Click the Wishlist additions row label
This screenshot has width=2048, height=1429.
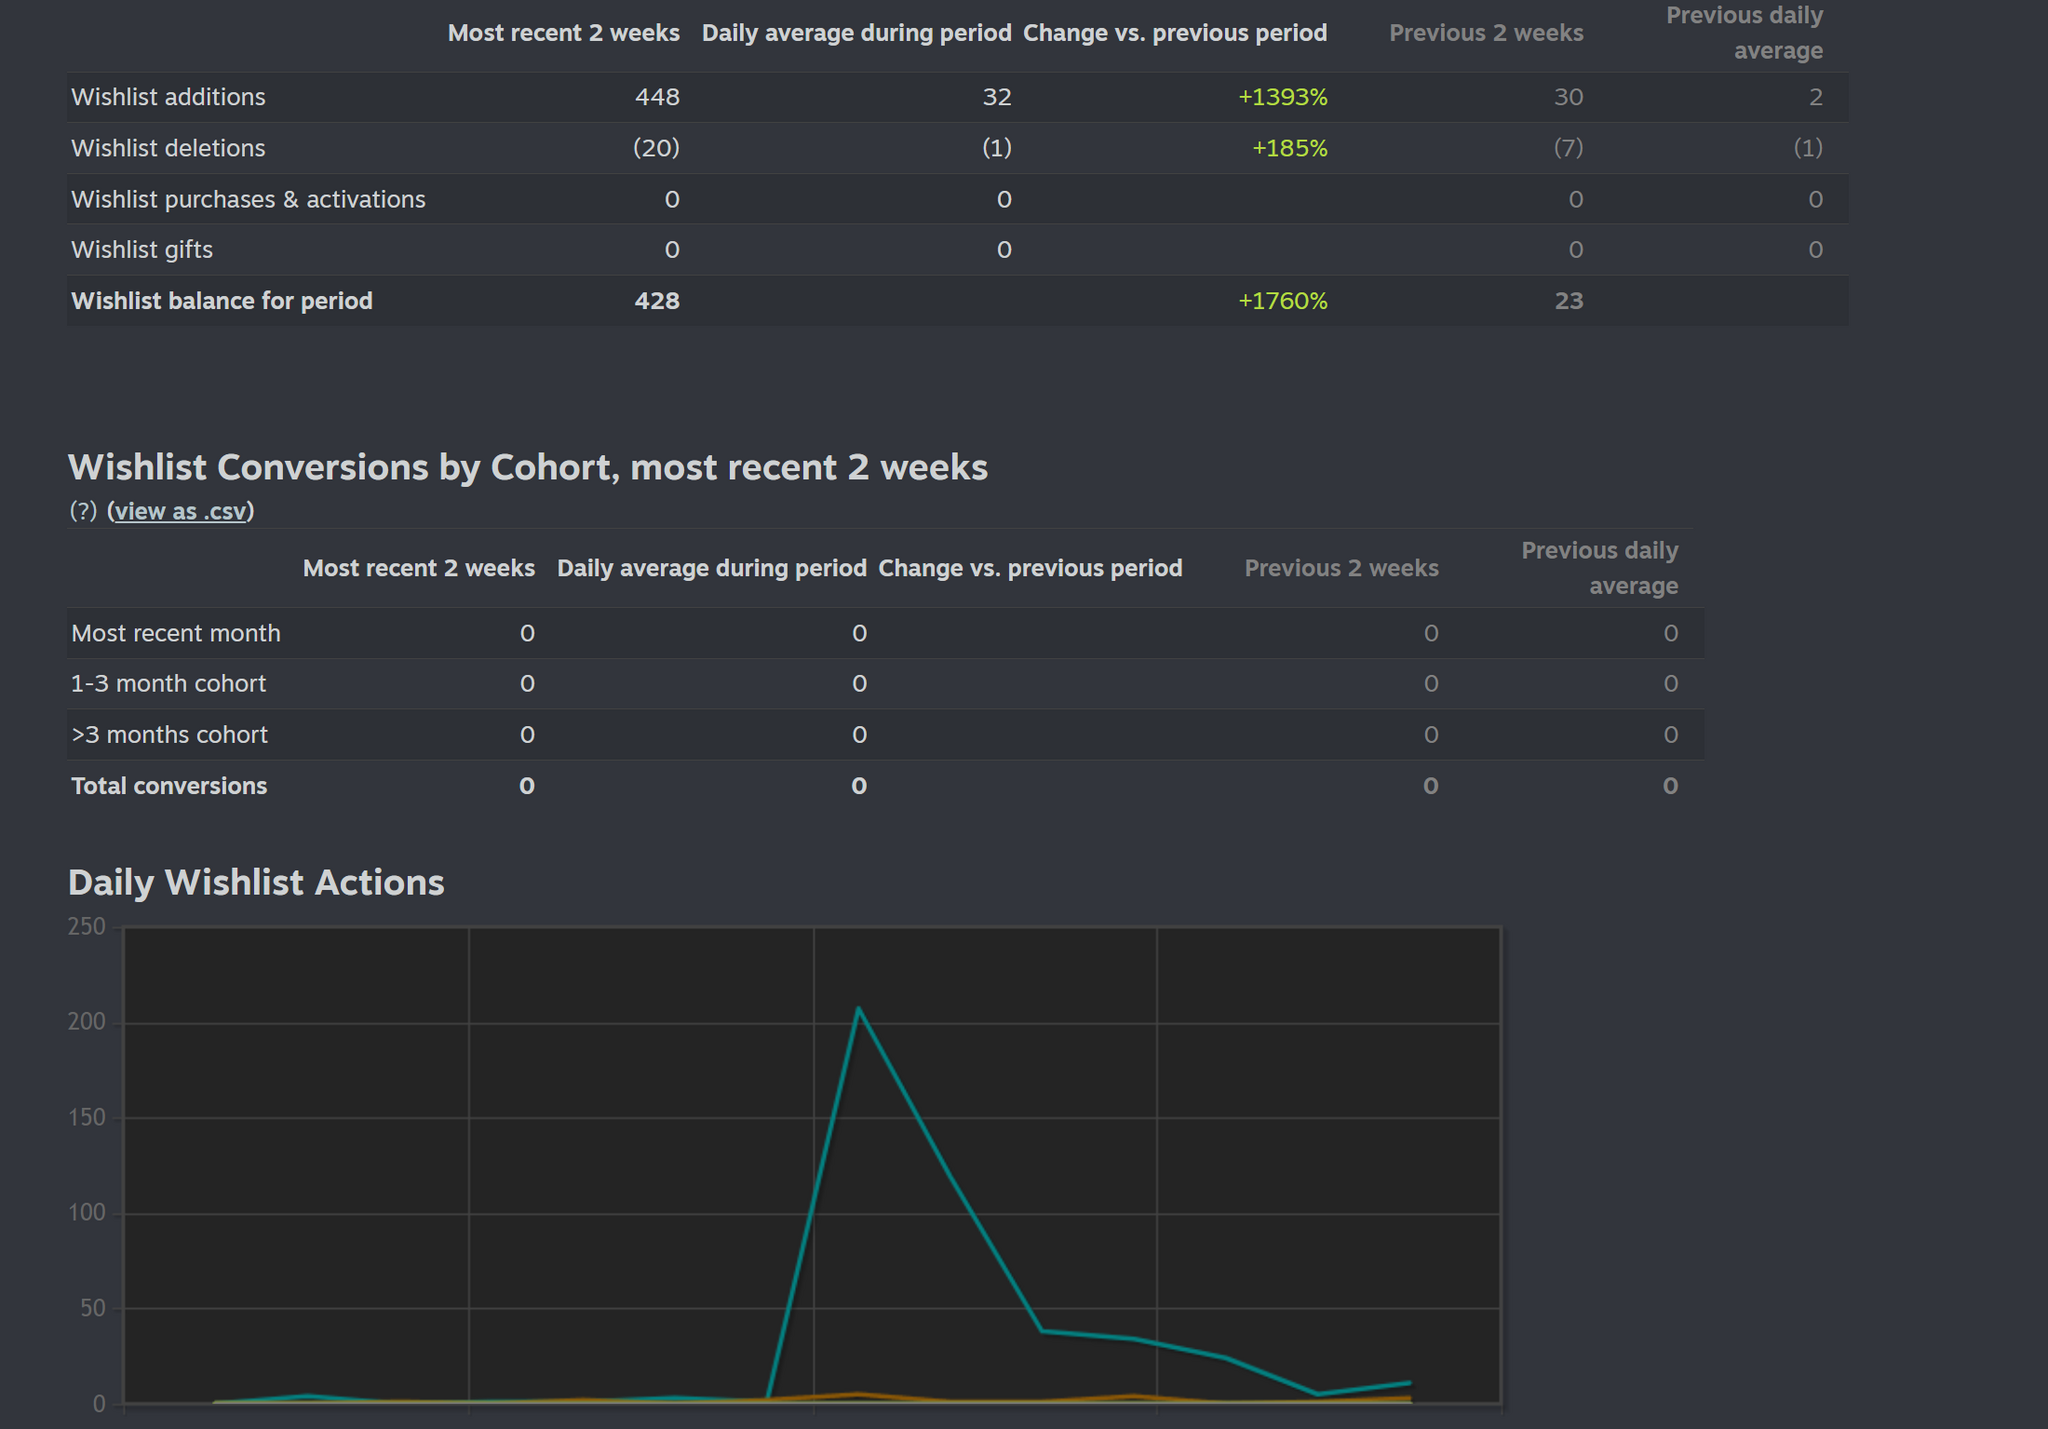168,97
